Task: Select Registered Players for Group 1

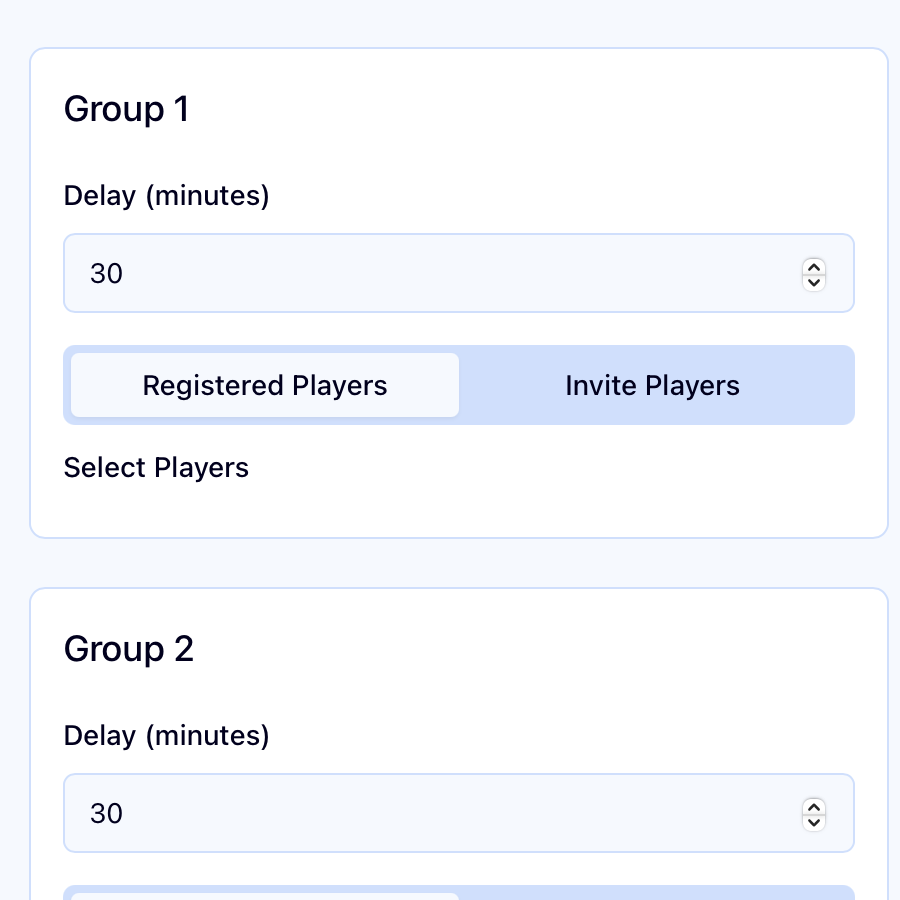Action: point(264,385)
